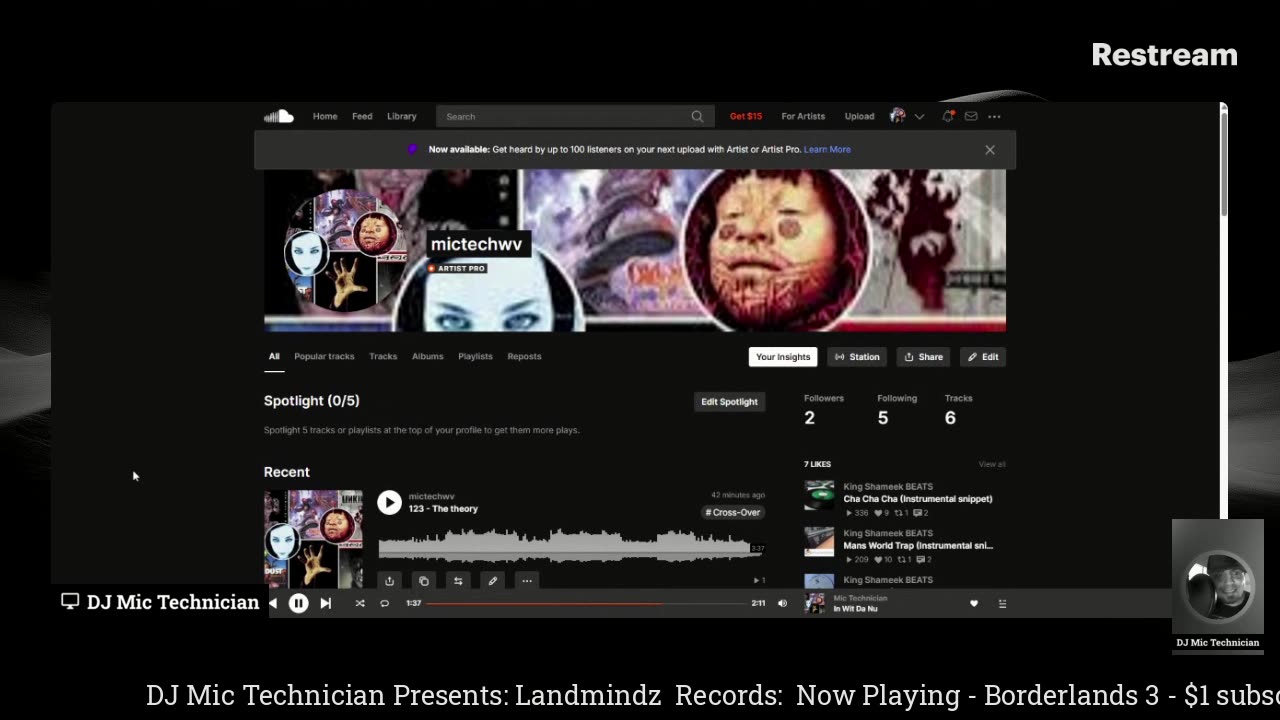The height and width of the screenshot is (720, 1280).
Task: Click the '123 - The theory' cover artwork
Action: click(313, 539)
